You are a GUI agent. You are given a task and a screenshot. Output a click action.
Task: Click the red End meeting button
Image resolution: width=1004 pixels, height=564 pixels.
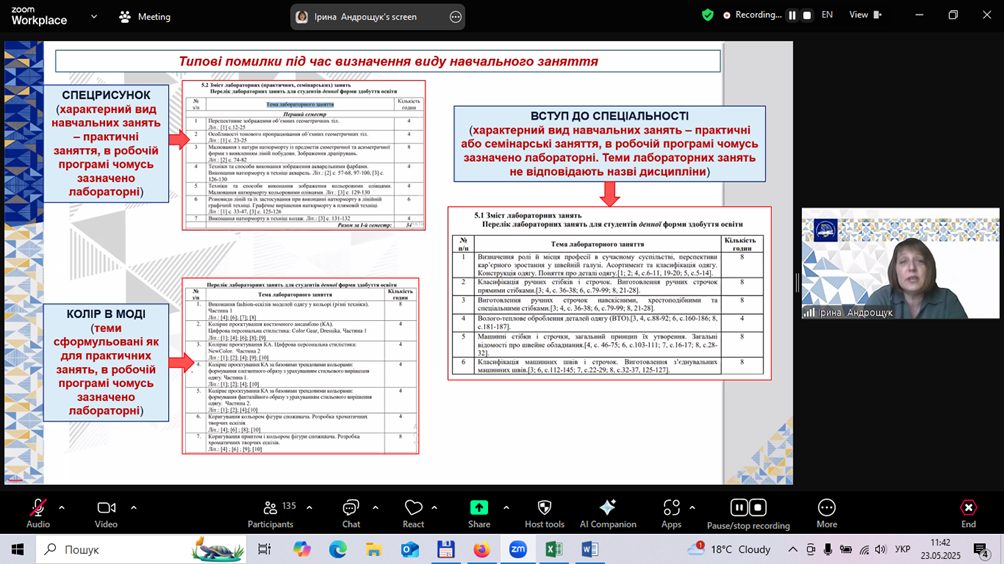tap(968, 514)
